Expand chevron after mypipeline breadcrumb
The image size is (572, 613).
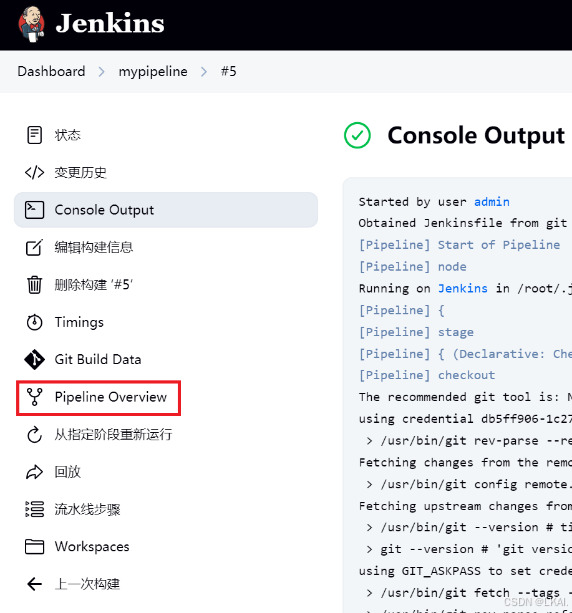(204, 72)
